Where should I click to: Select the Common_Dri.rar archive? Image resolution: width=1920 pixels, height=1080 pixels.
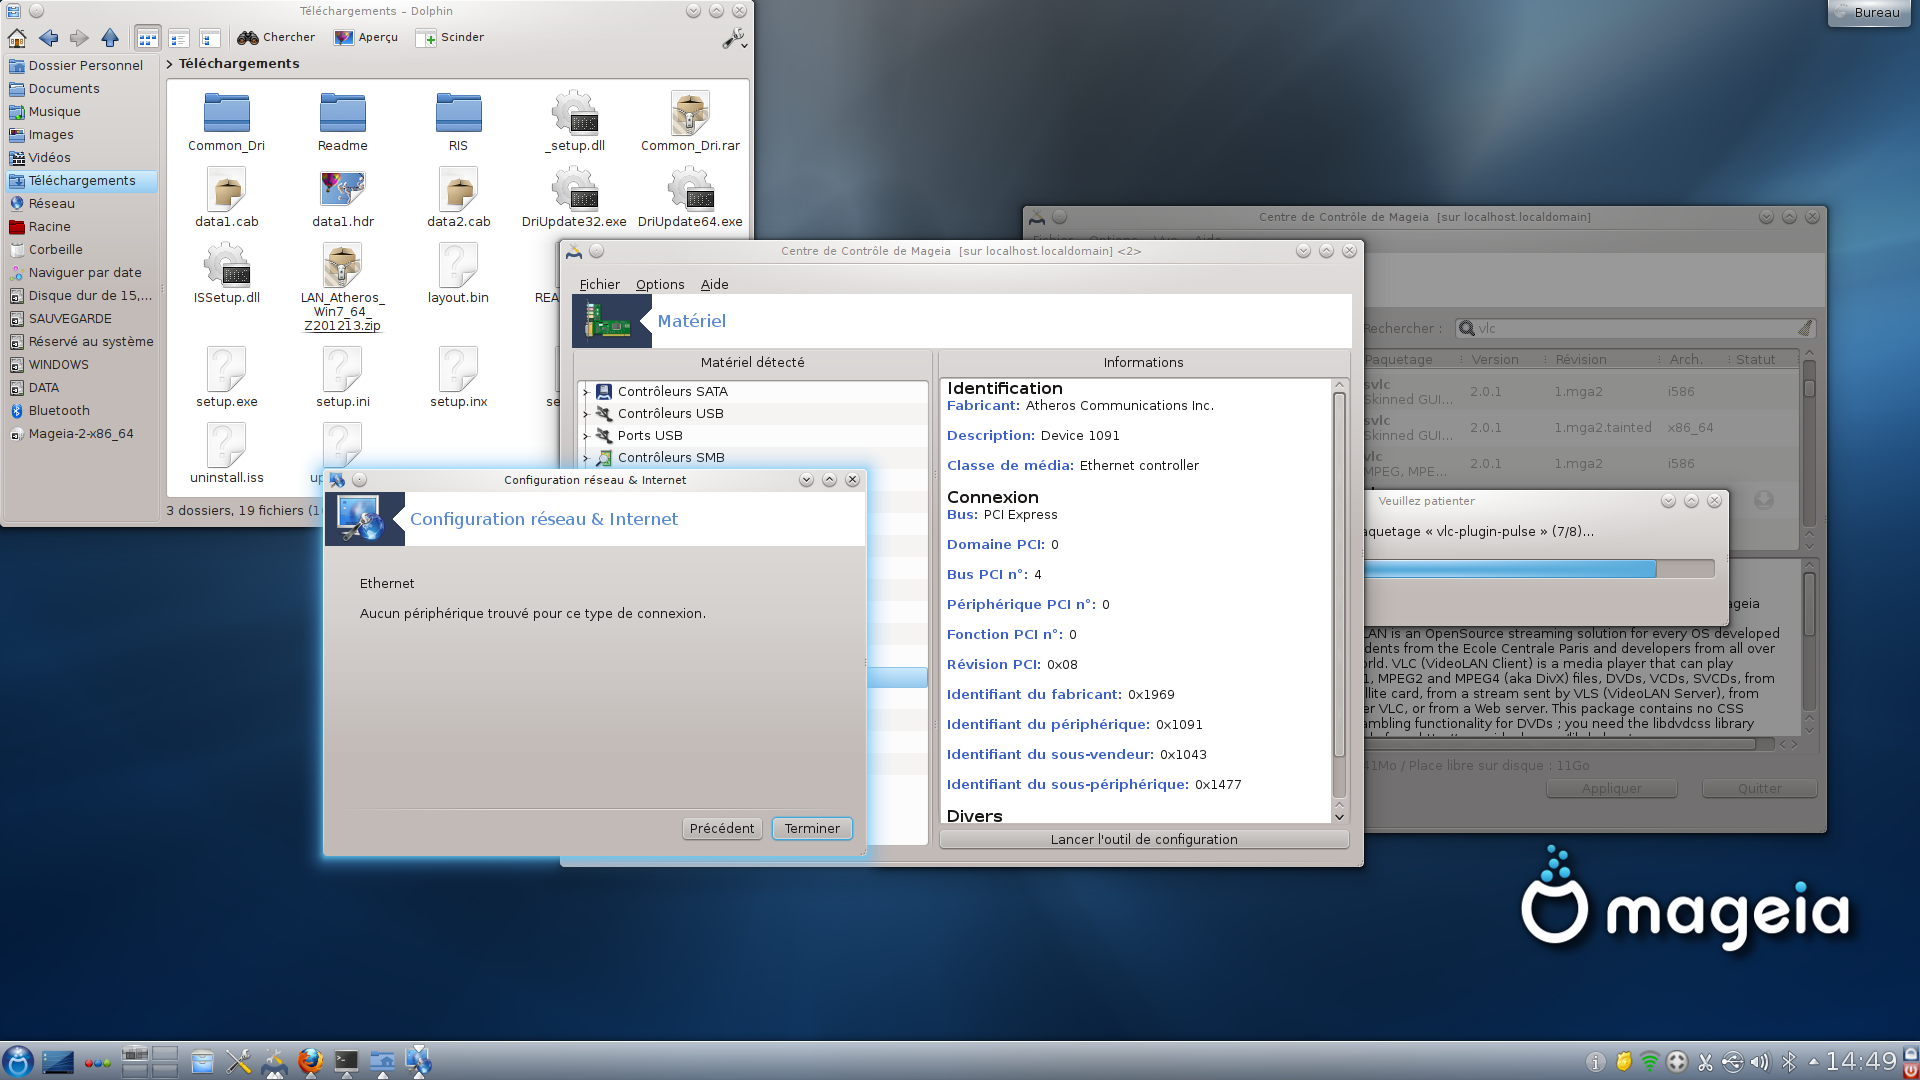[x=690, y=121]
